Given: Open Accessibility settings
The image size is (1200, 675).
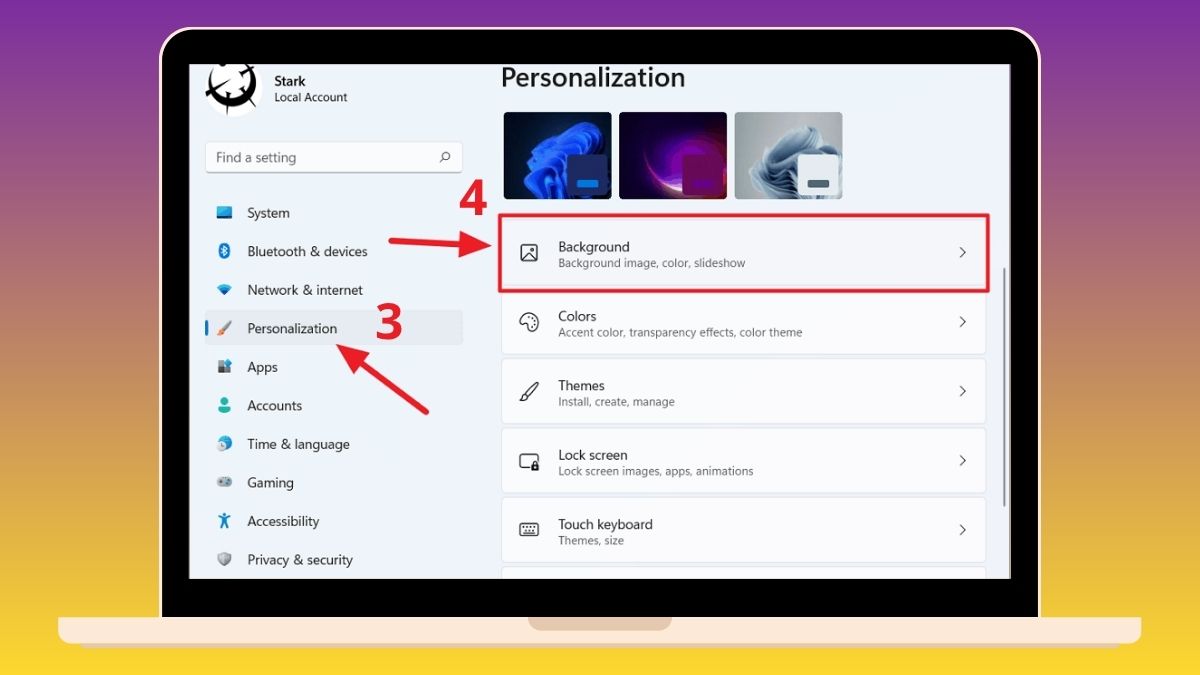Looking at the screenshot, I should (334, 521).
